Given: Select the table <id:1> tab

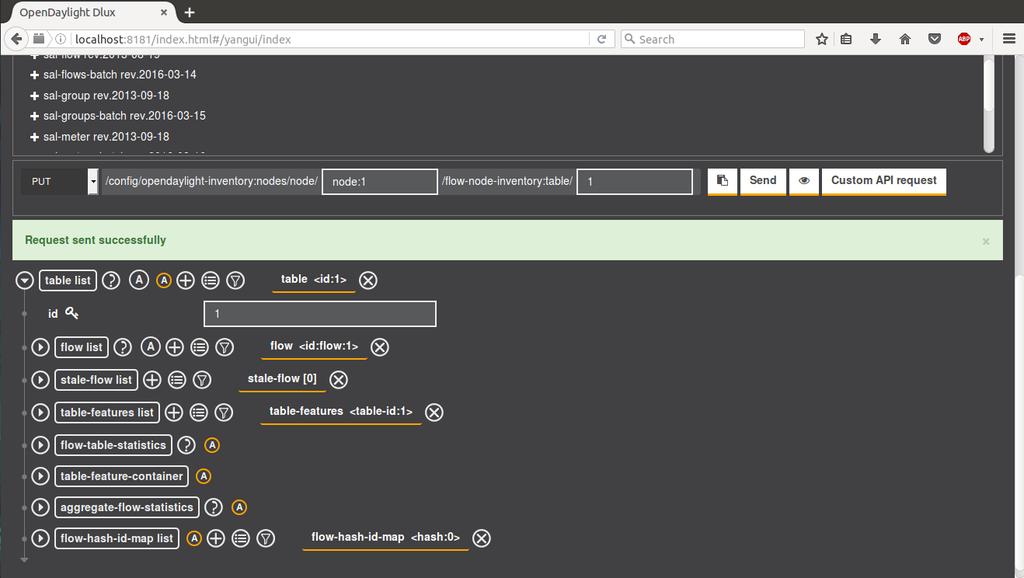Looking at the screenshot, I should (313, 280).
